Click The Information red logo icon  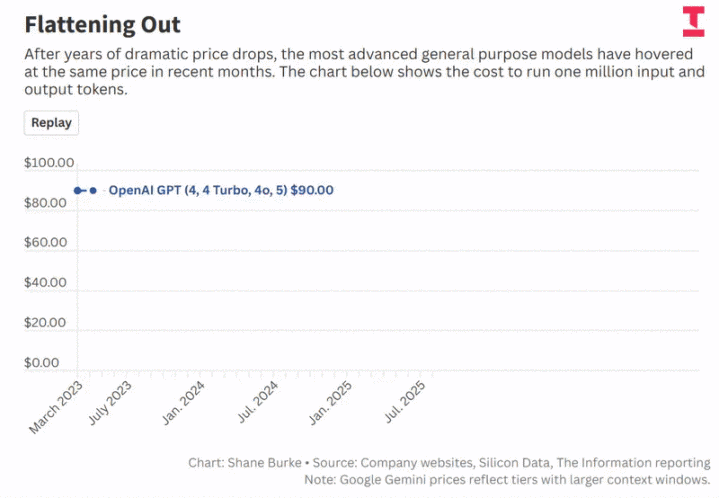click(x=693, y=22)
